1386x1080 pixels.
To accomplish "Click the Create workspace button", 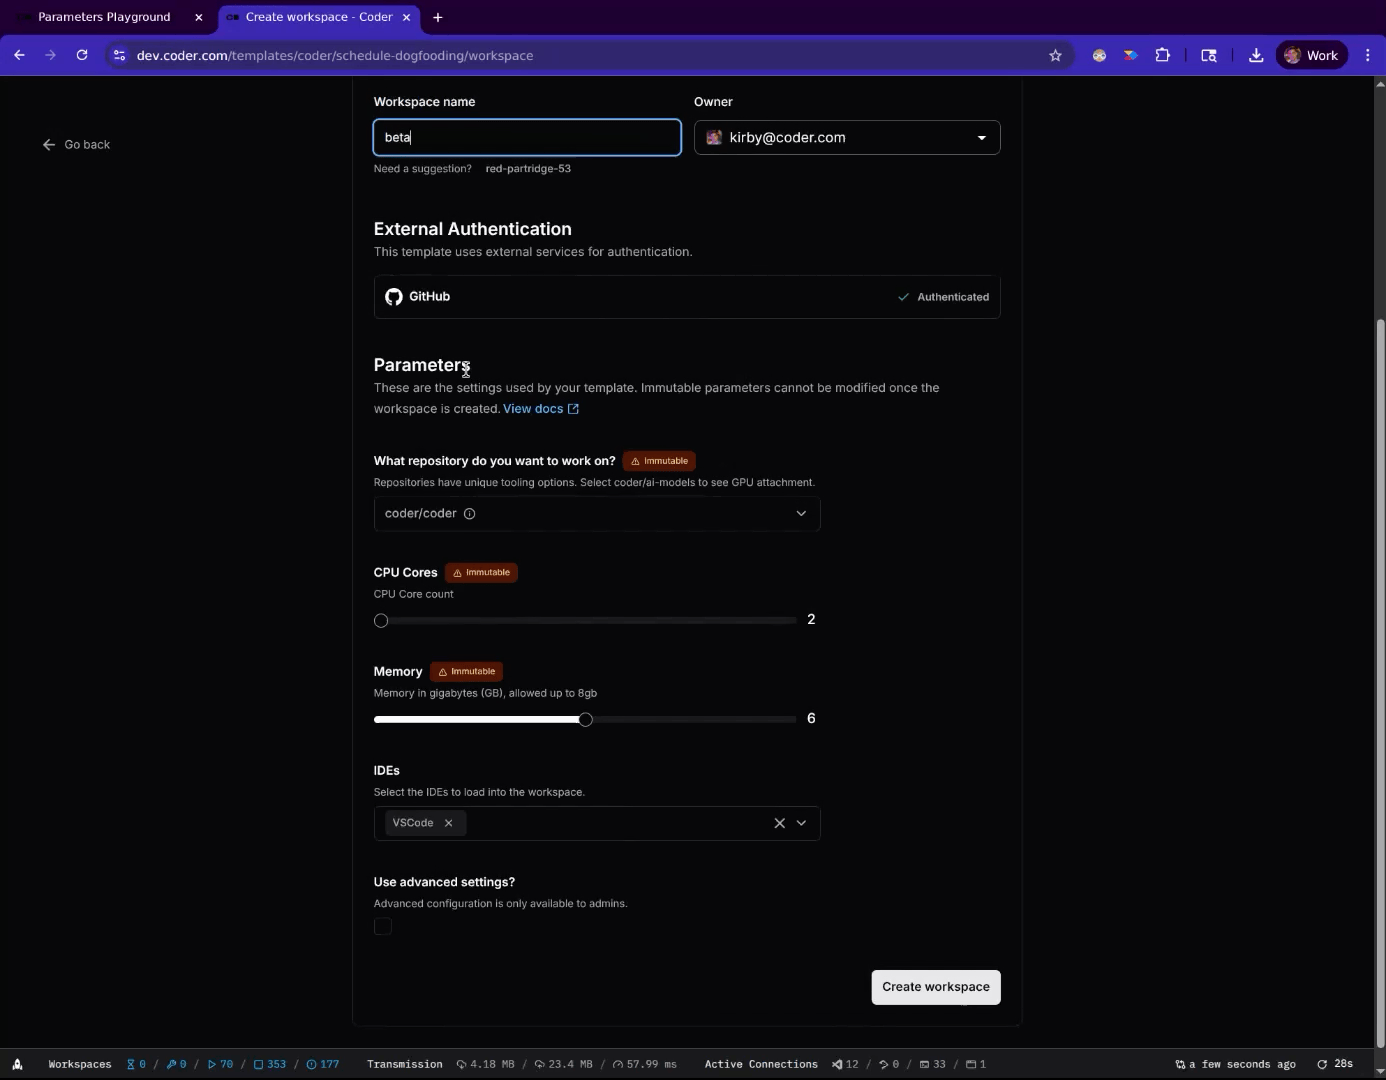I will coord(935,987).
